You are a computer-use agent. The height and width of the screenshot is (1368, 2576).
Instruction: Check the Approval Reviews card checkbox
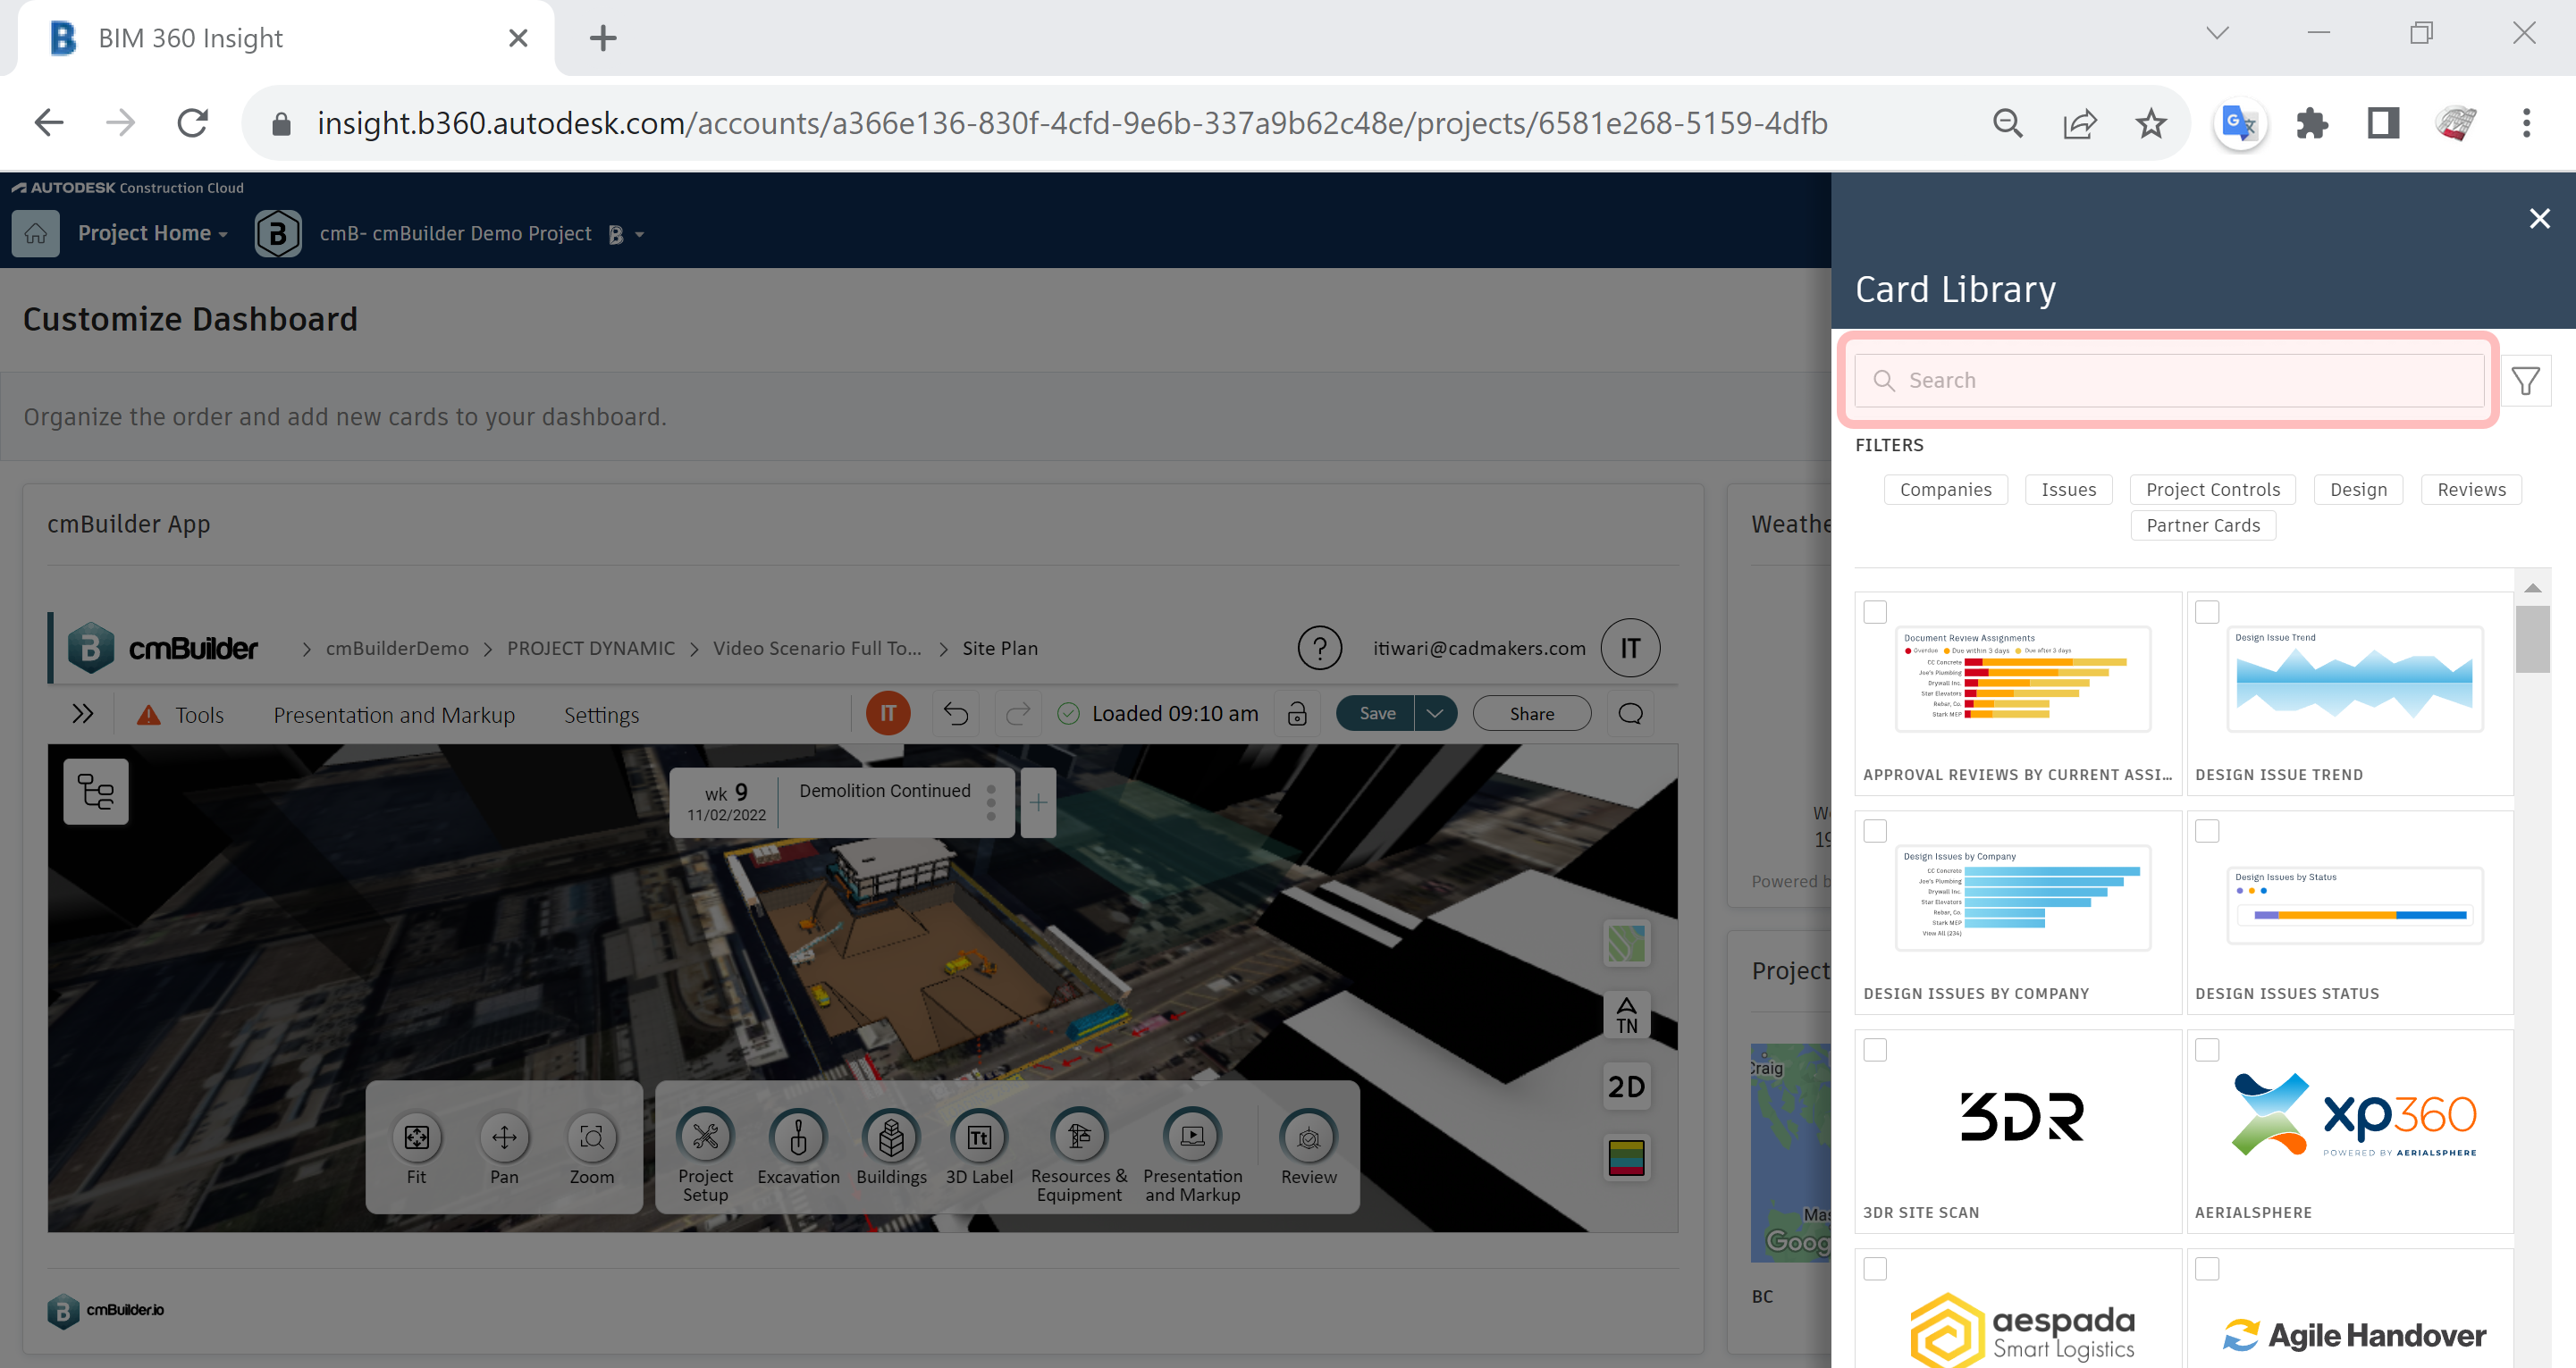pyautogui.click(x=1874, y=611)
